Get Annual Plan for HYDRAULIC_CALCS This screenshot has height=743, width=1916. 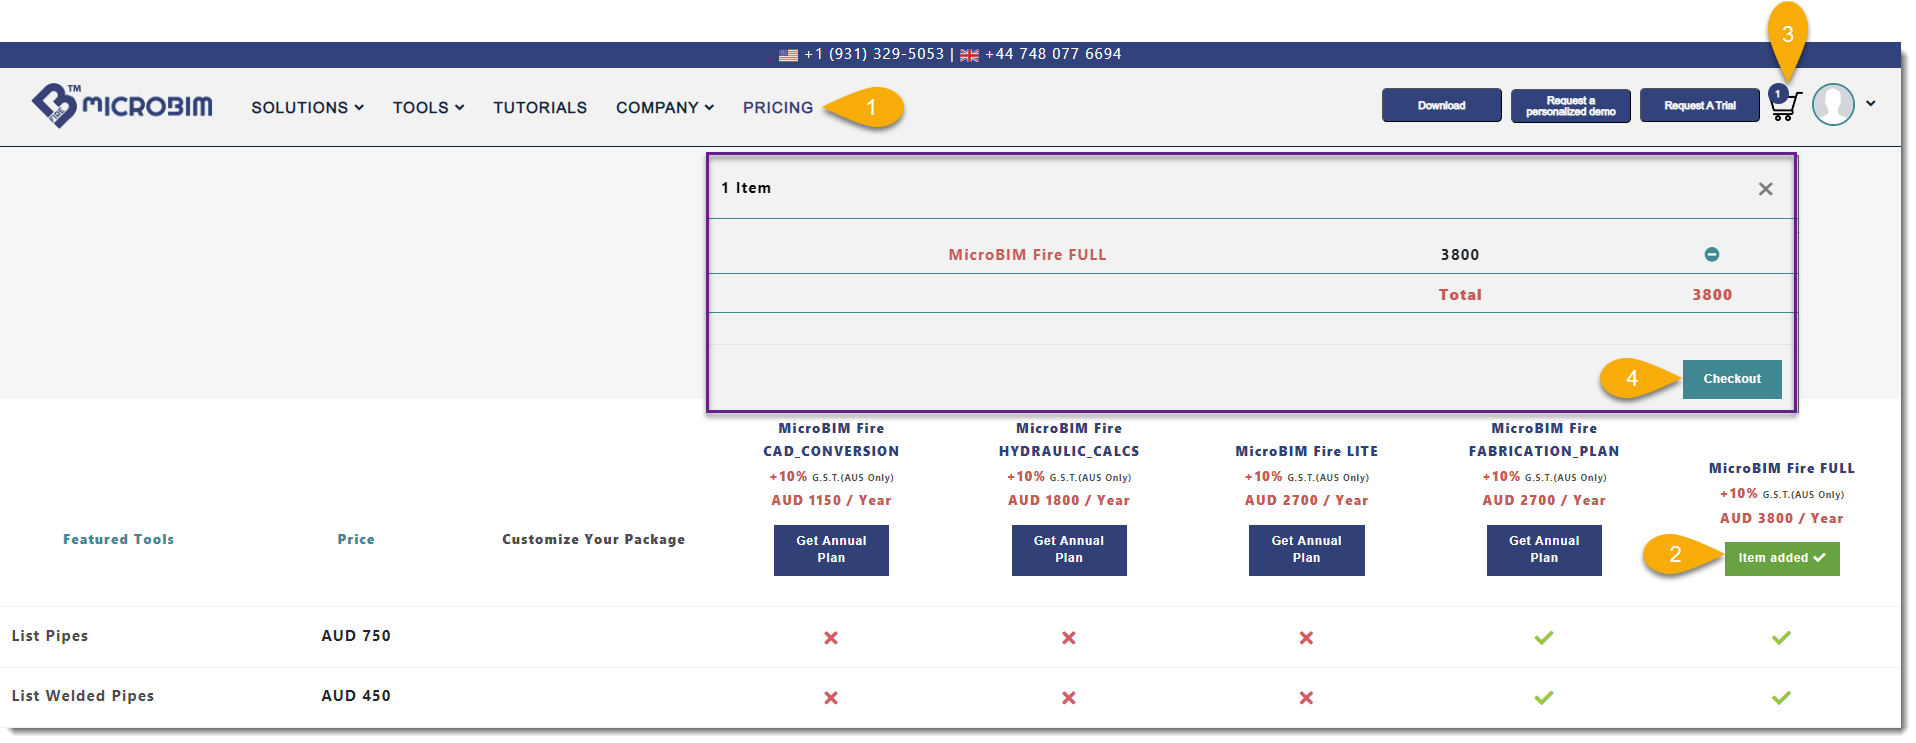1069,550
